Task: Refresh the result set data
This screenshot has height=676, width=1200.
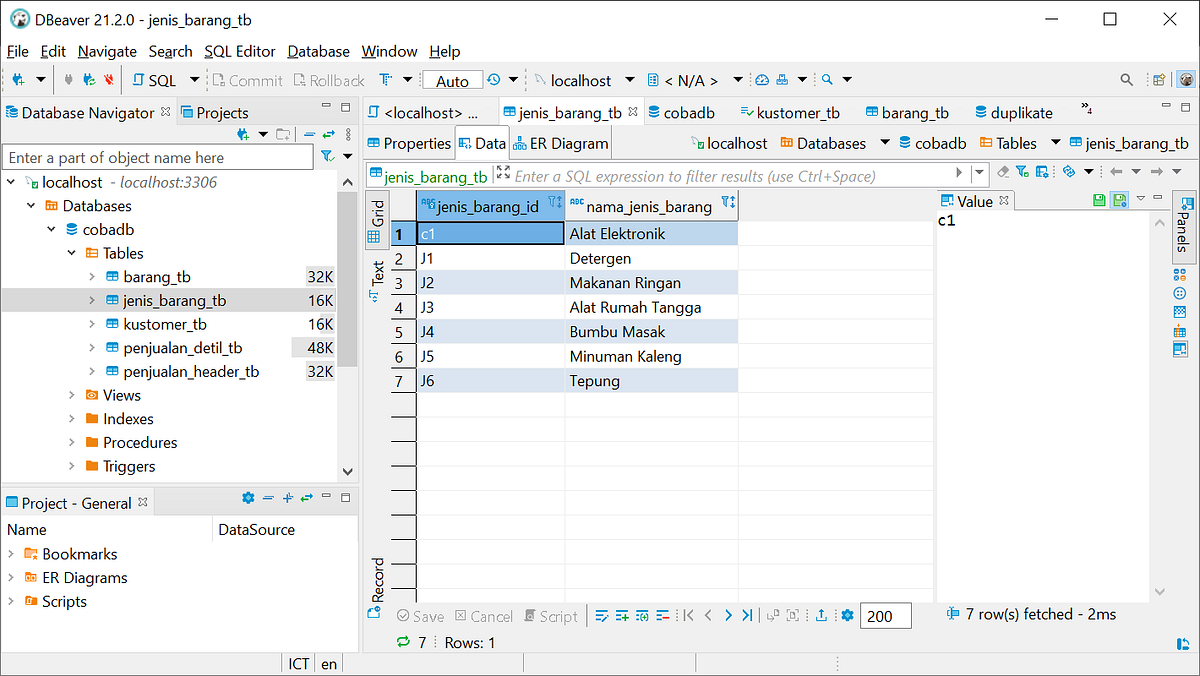Action: point(403,642)
